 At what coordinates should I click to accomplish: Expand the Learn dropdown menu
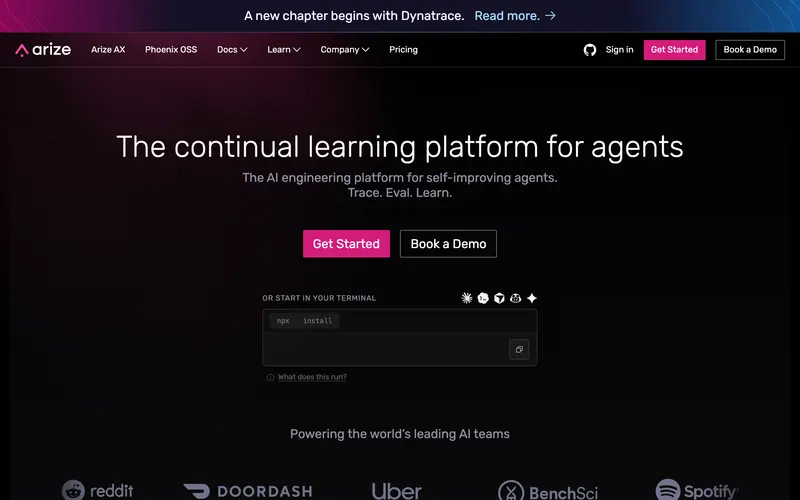[x=284, y=49]
